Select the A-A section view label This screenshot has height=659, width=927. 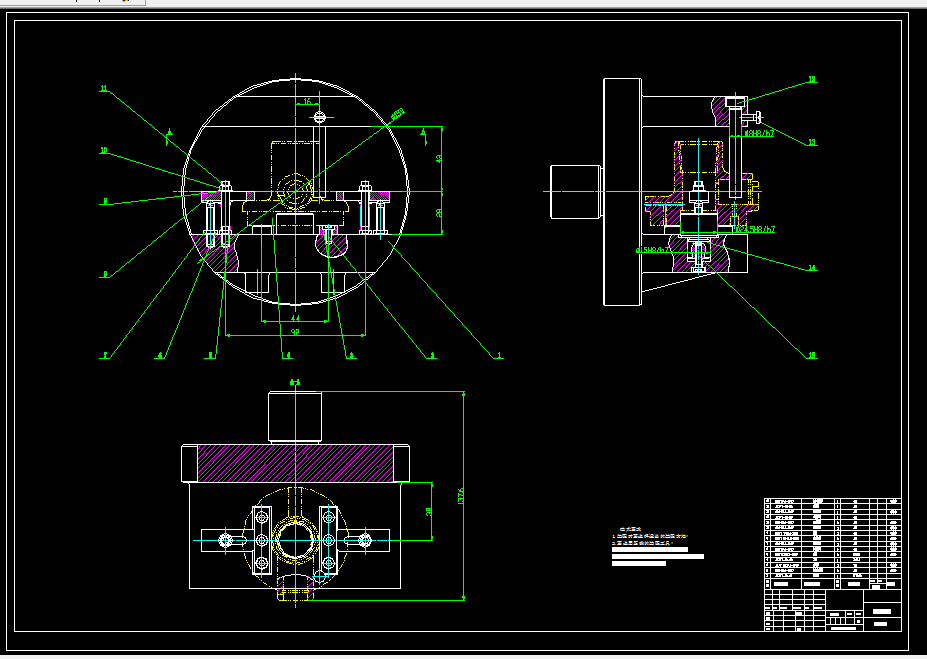pyautogui.click(x=295, y=382)
